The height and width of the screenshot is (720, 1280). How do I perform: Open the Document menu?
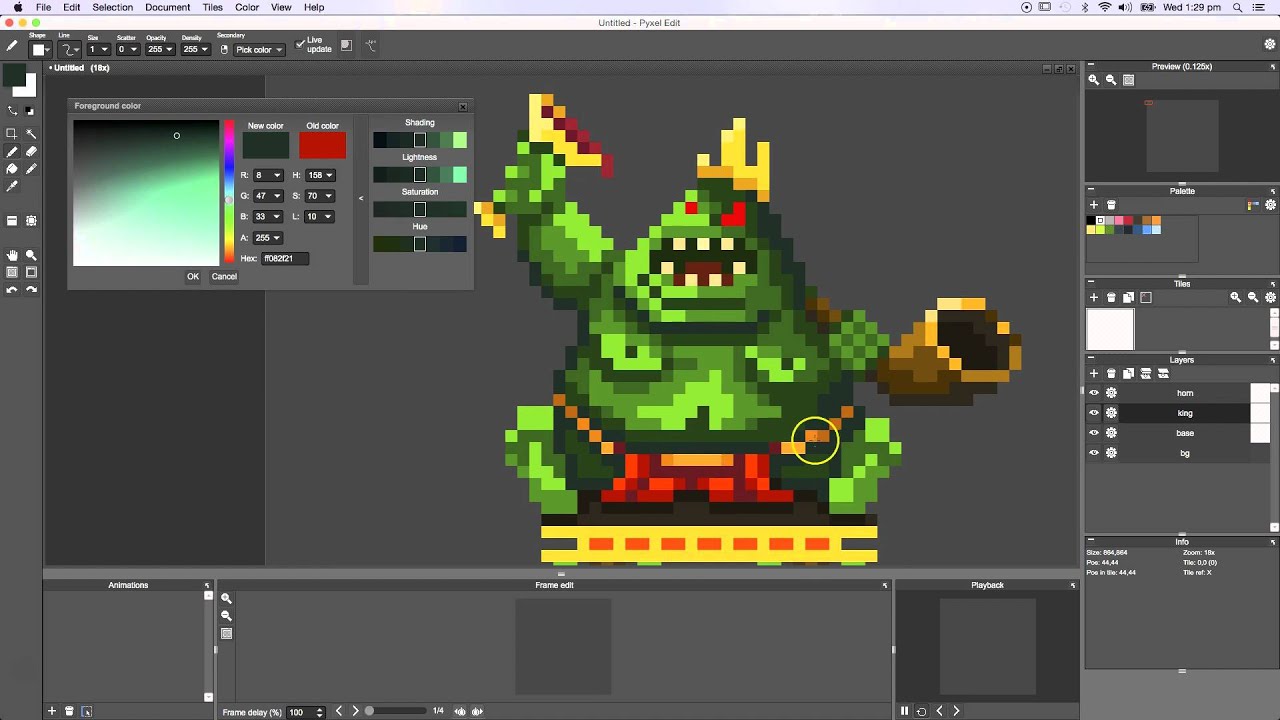point(167,7)
